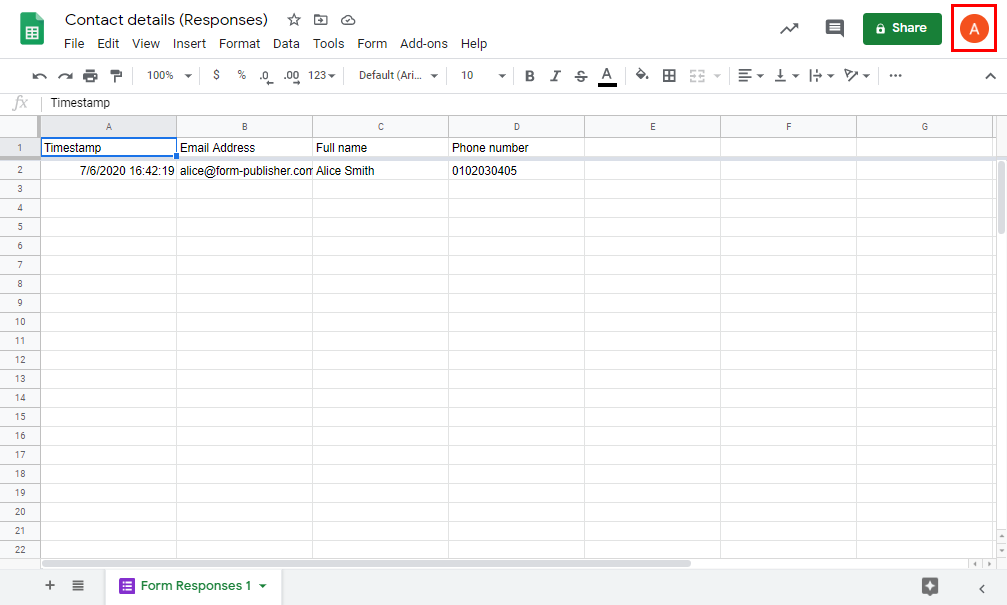Select row 2 header
This screenshot has width=1007, height=605.
(x=20, y=170)
